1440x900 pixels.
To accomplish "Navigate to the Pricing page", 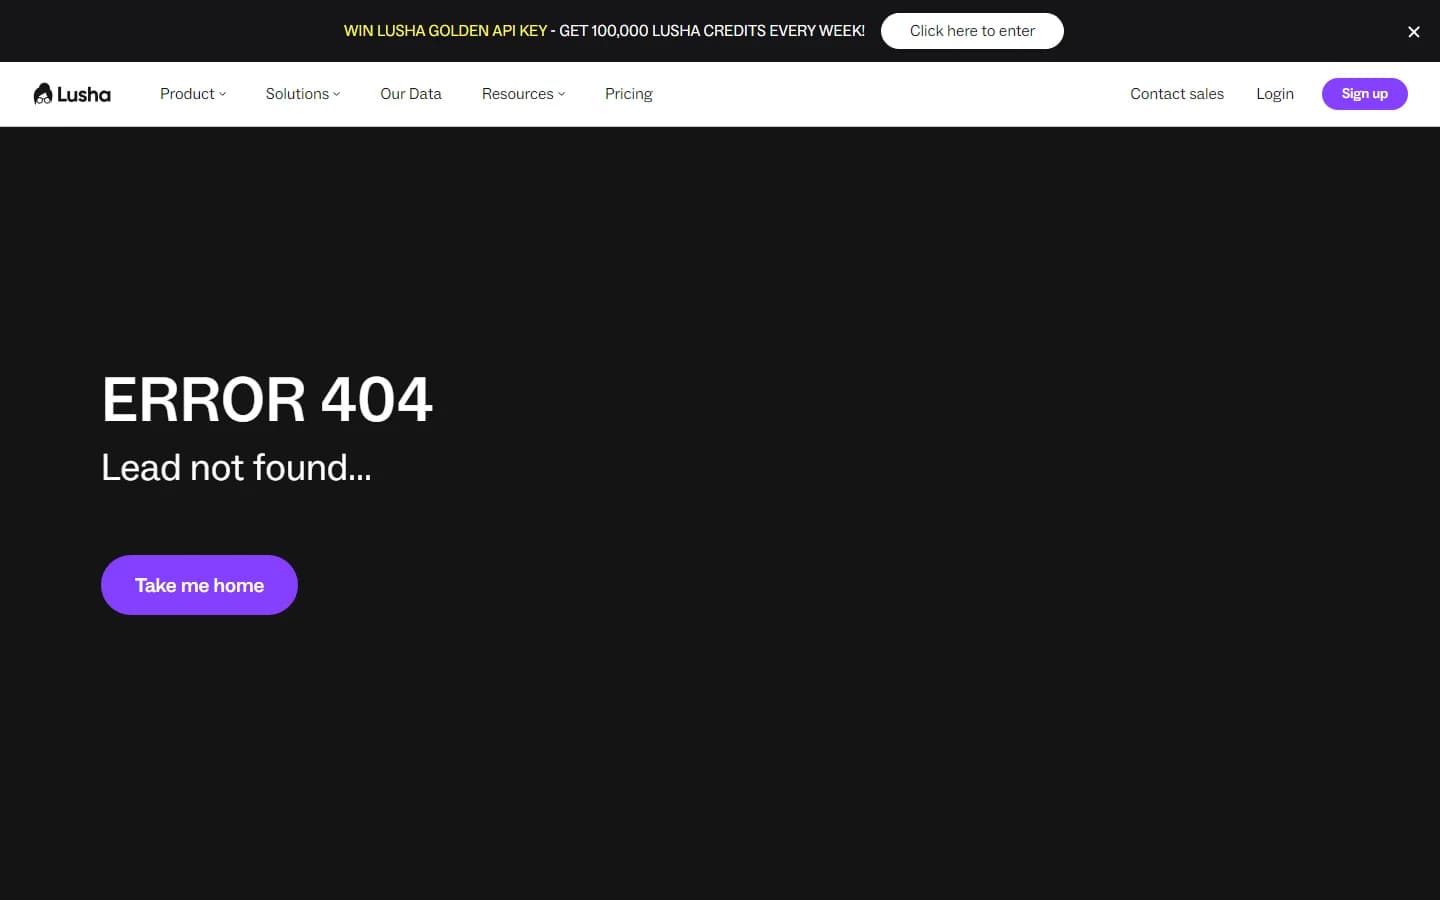I will coord(628,94).
